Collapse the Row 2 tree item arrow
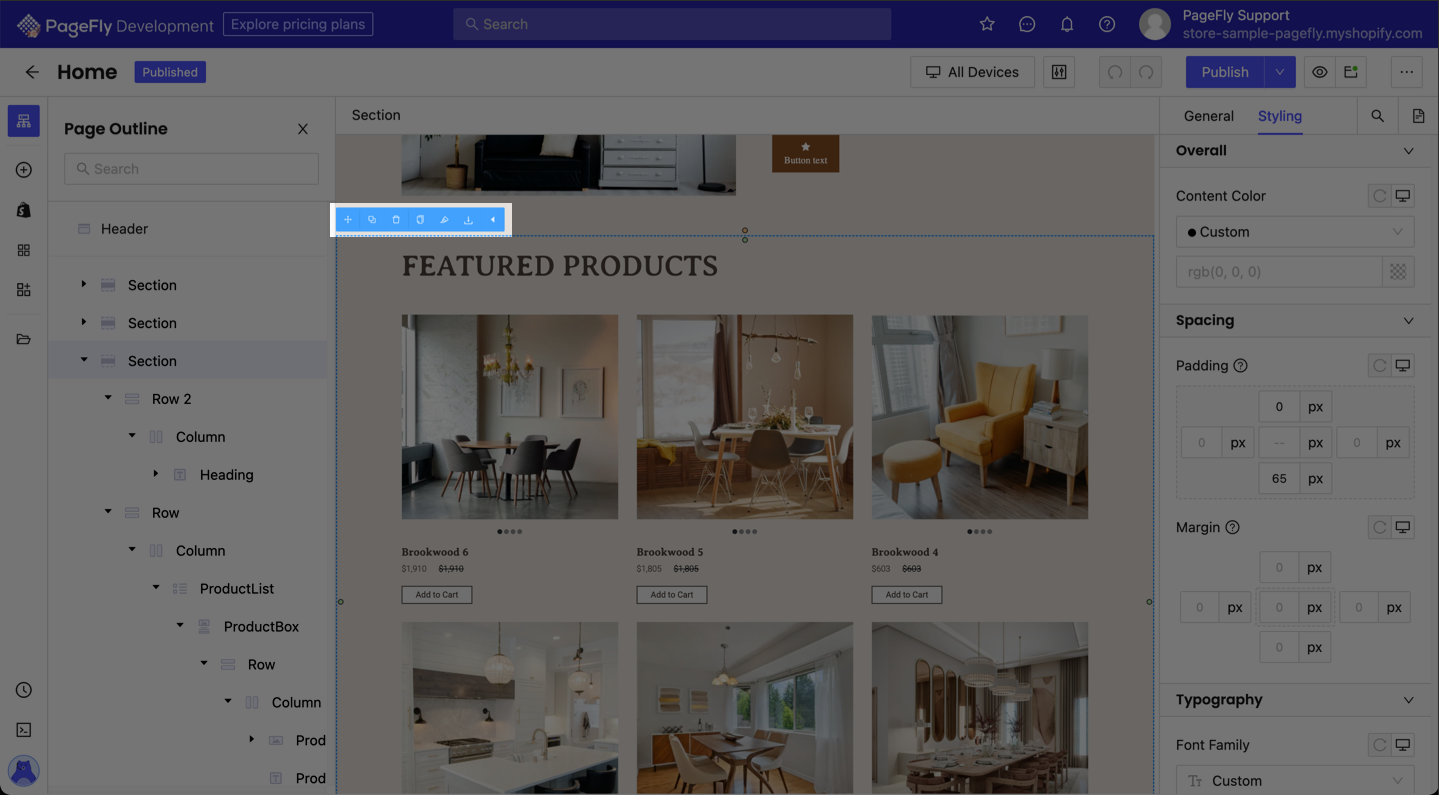The width and height of the screenshot is (1439, 795). pyautogui.click(x=108, y=398)
